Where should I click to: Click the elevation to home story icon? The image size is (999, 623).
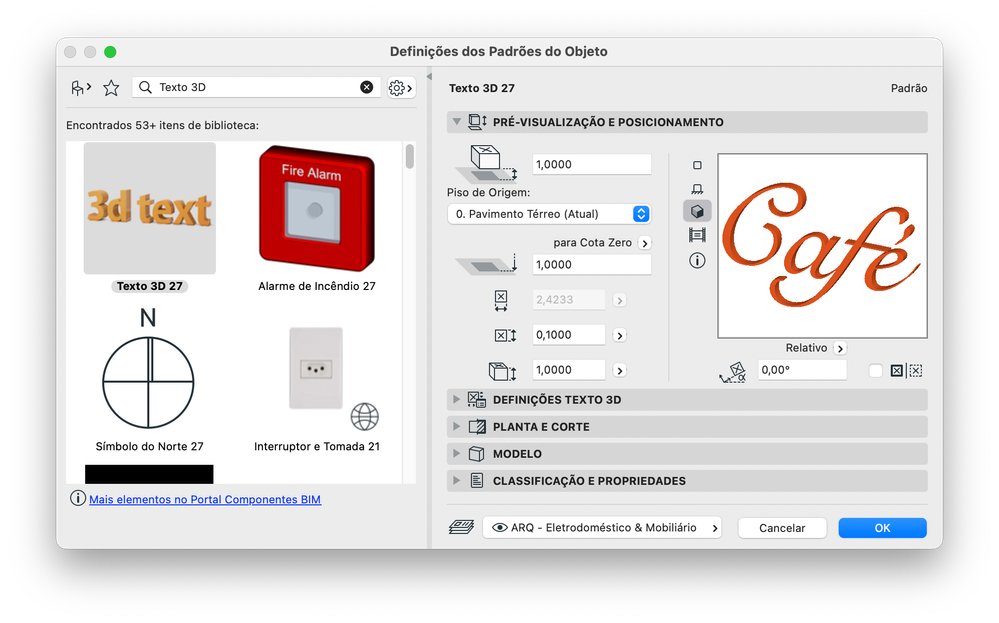(487, 164)
